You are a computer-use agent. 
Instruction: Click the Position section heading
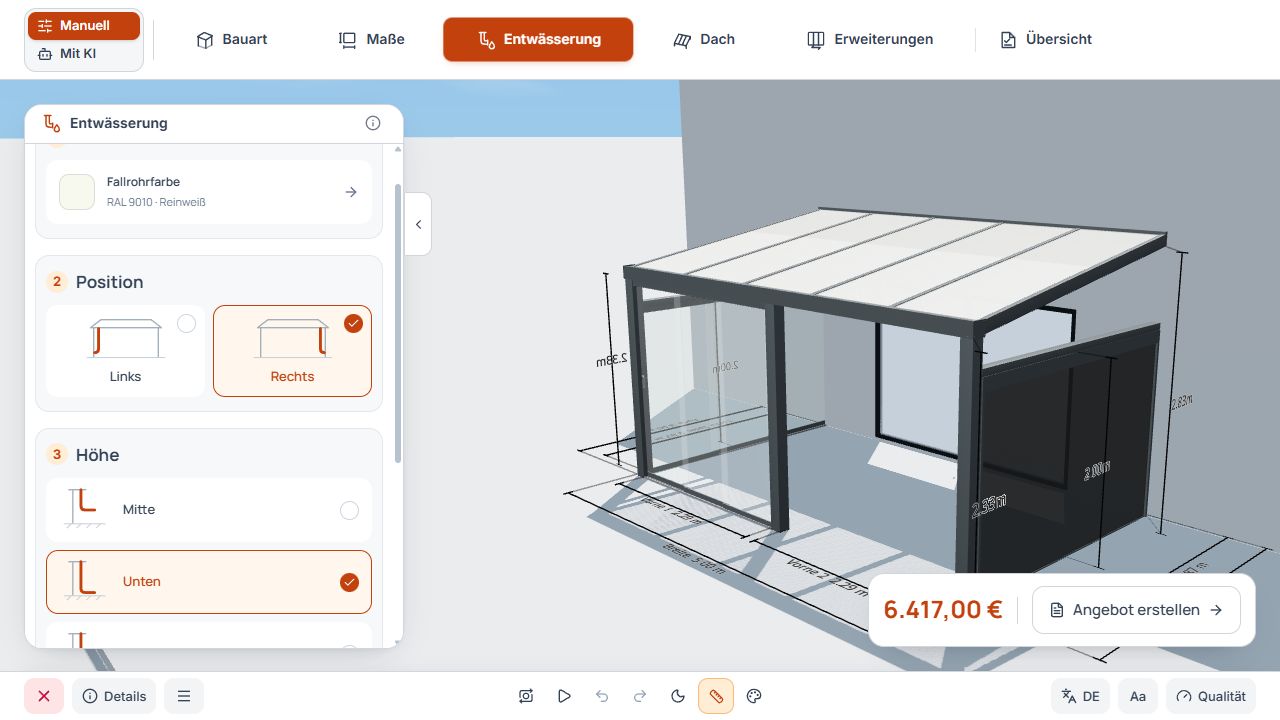pyautogui.click(x=110, y=282)
